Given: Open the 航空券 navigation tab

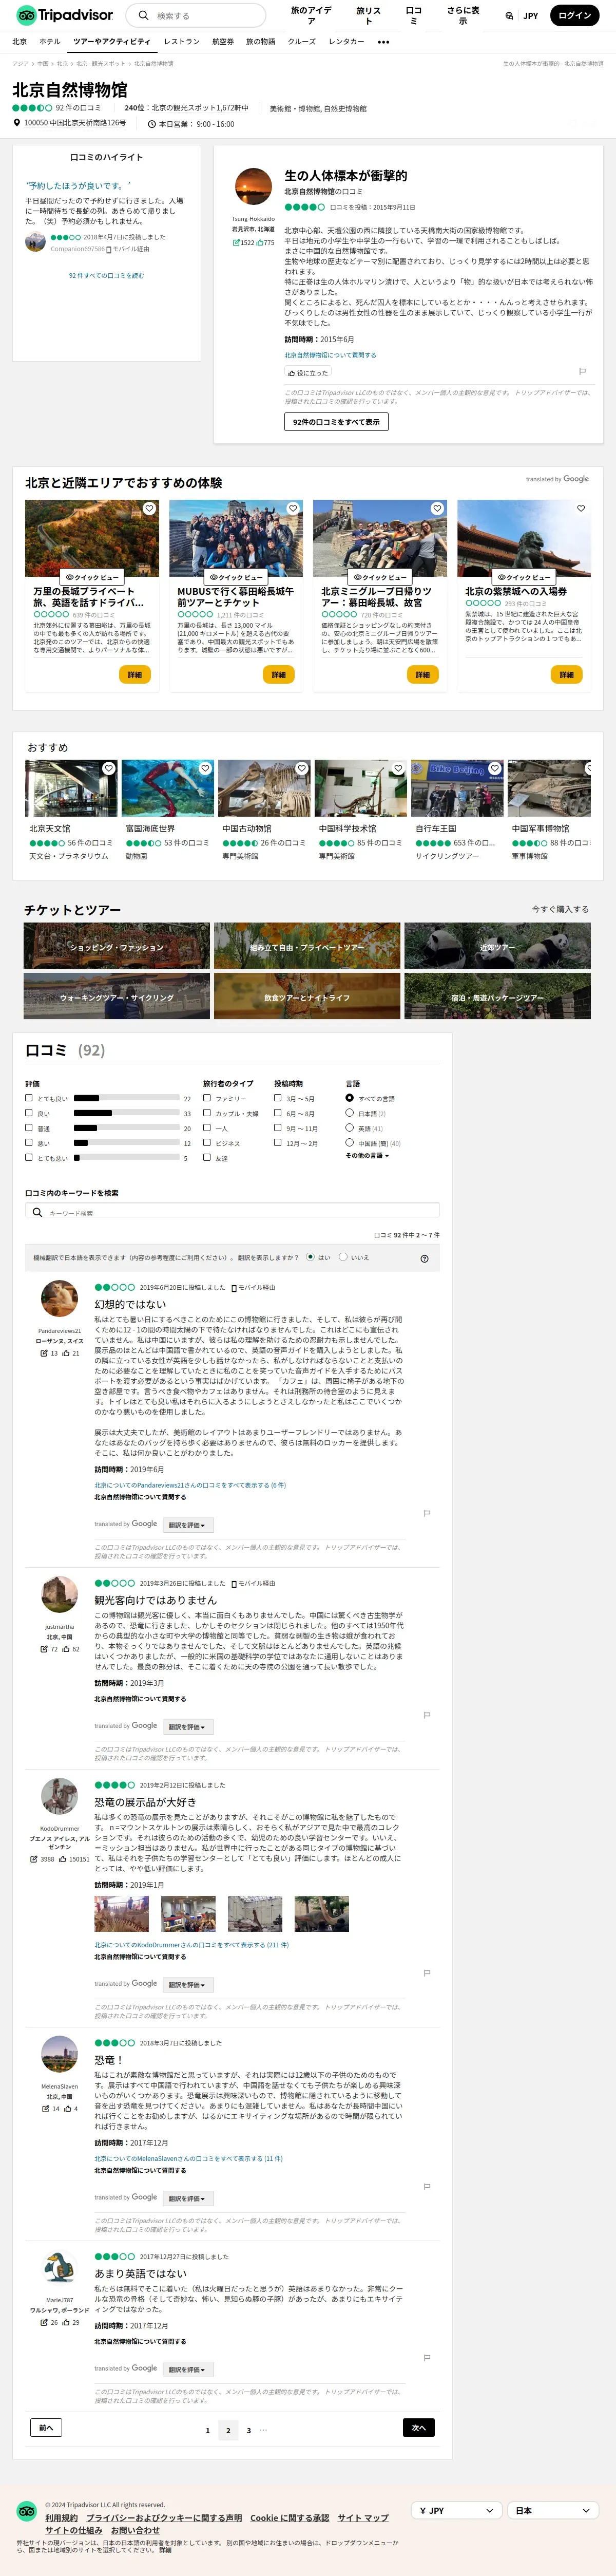Looking at the screenshot, I should pos(223,42).
